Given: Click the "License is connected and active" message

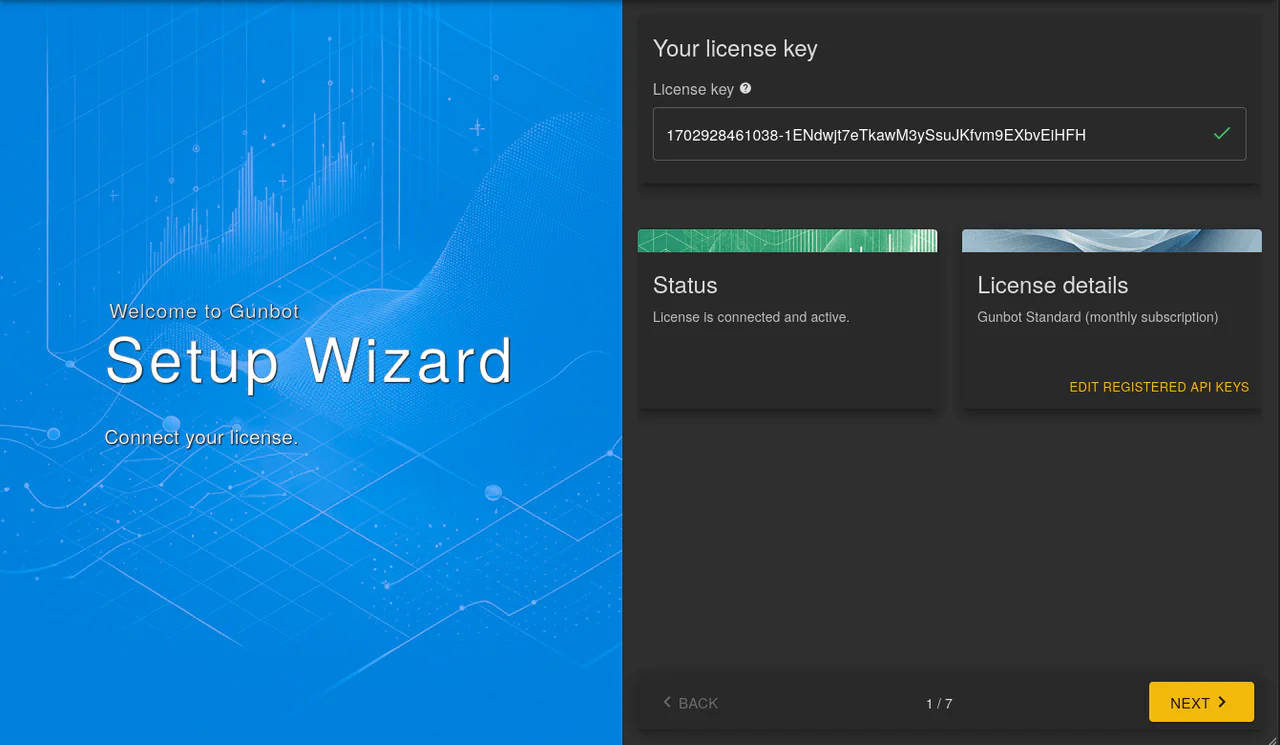Looking at the screenshot, I should coord(751,317).
